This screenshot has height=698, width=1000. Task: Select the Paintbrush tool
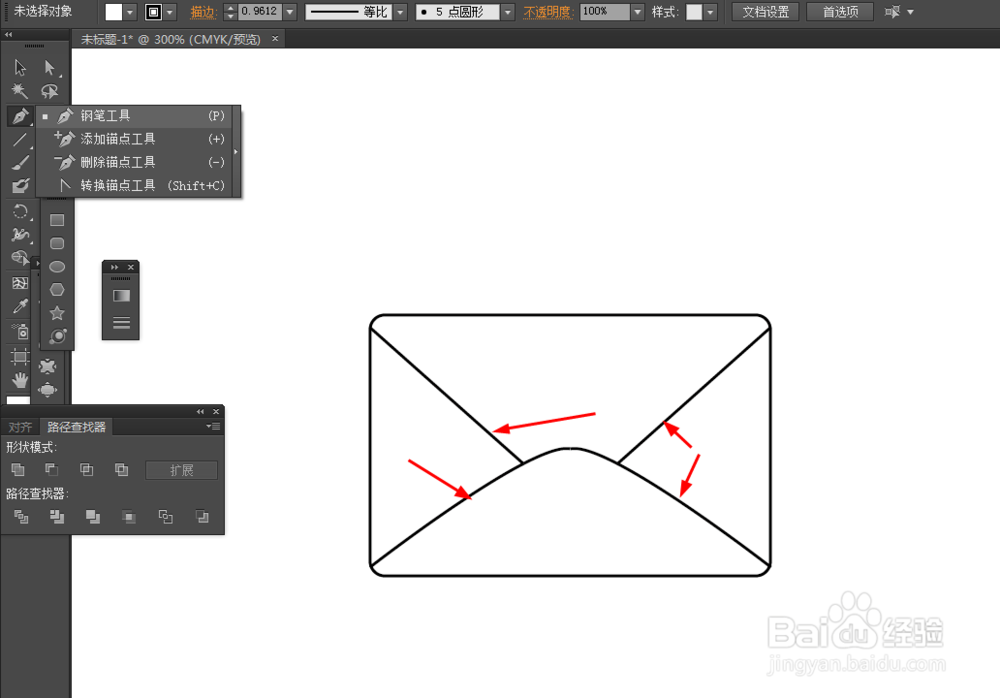[20, 163]
